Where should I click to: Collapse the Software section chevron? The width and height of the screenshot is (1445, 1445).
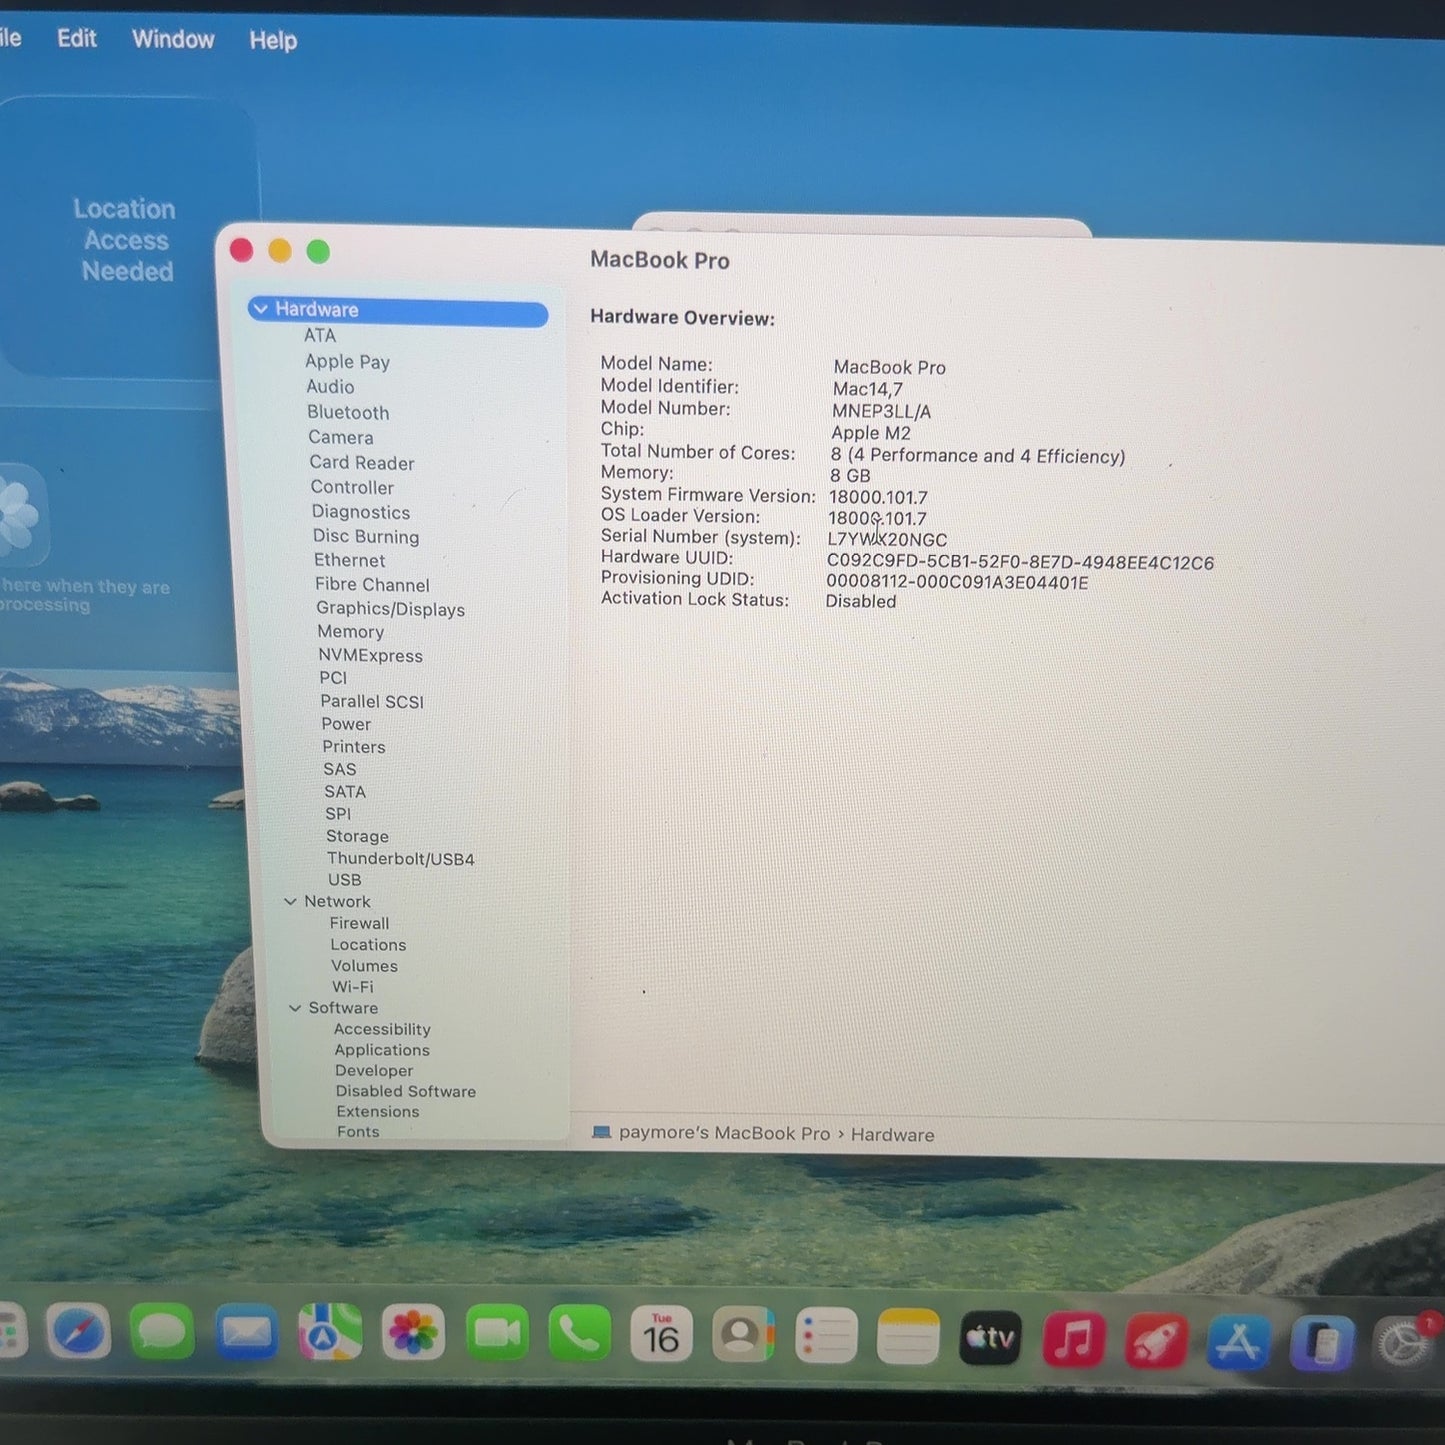click(295, 1008)
